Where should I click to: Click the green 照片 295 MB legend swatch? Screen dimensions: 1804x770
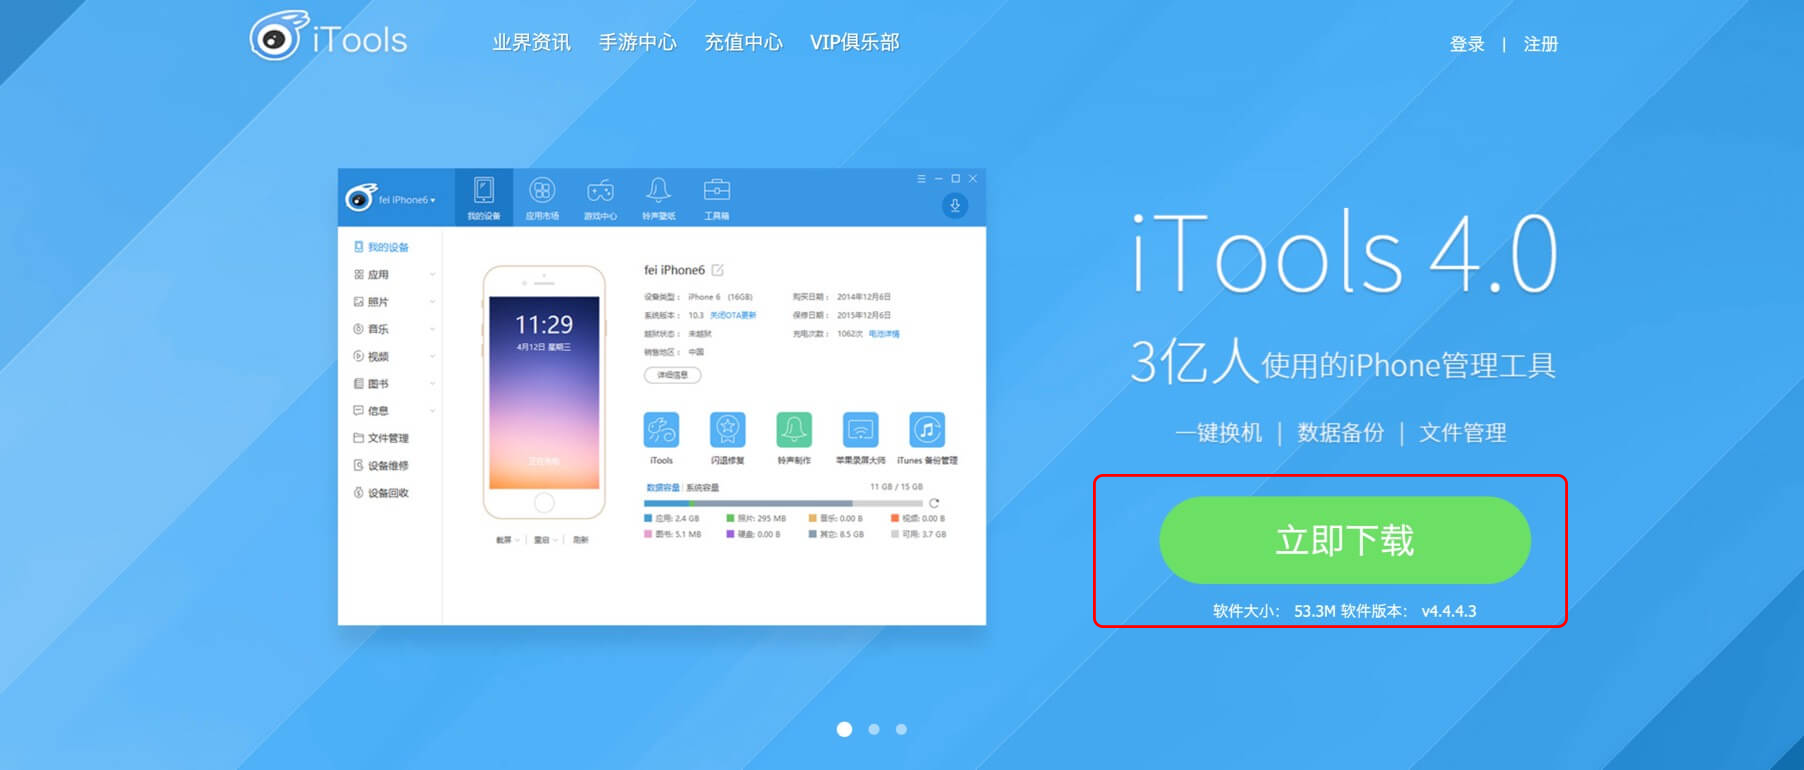coord(730,518)
